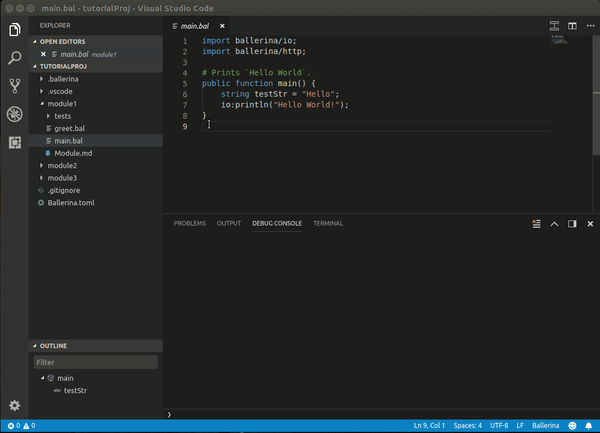Change end of line sequence LF

520,425
